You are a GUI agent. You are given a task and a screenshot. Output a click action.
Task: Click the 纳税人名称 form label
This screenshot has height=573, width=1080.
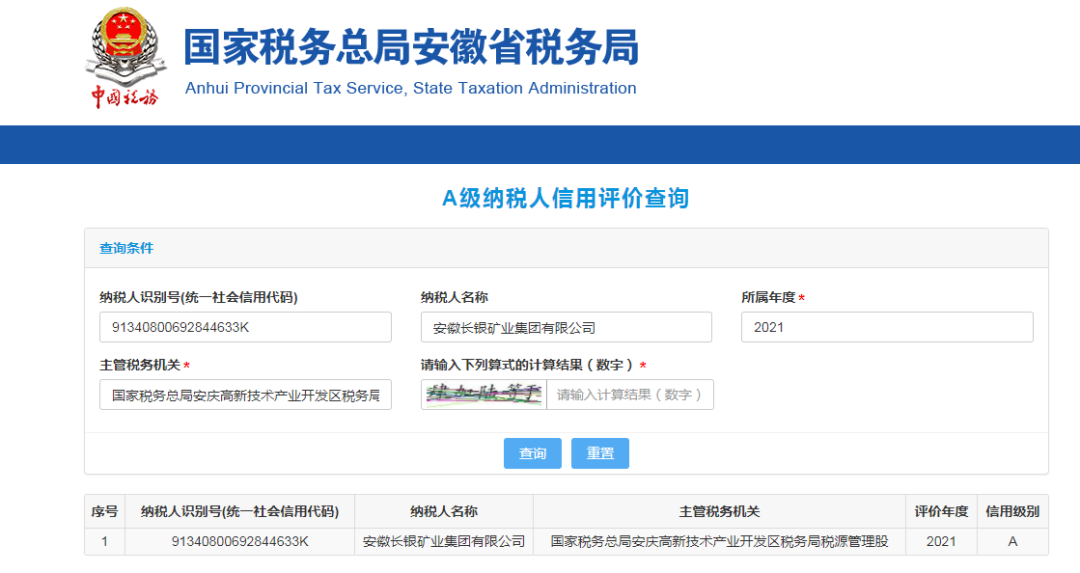tap(455, 298)
